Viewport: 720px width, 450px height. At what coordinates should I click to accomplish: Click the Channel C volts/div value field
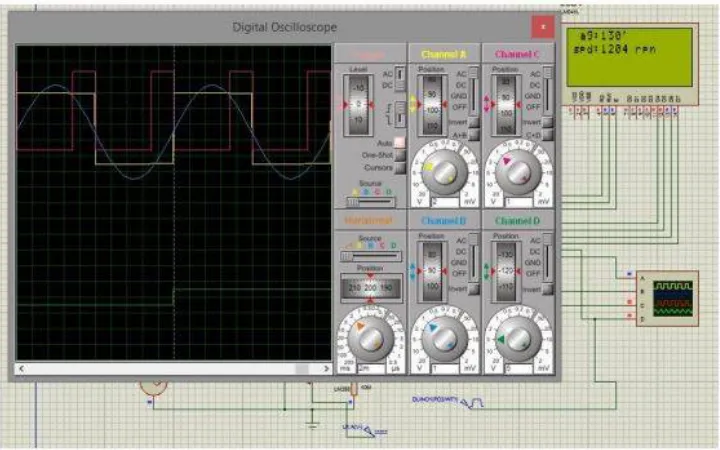click(x=519, y=202)
